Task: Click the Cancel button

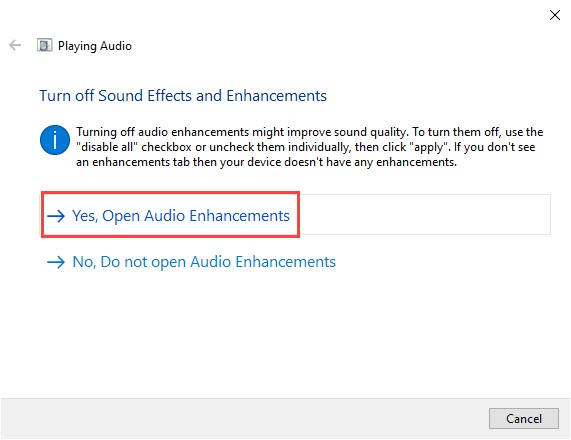Action: click(524, 419)
